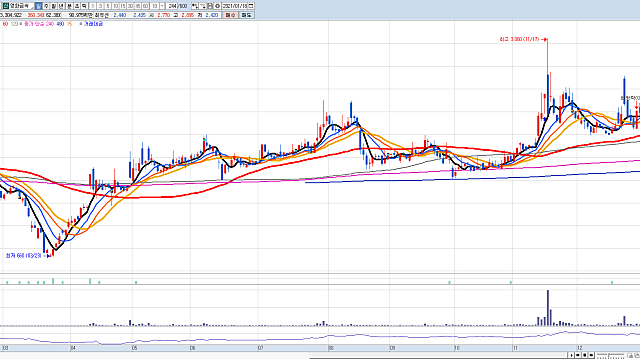Switch to the second (초) chart period

pos(77,6)
